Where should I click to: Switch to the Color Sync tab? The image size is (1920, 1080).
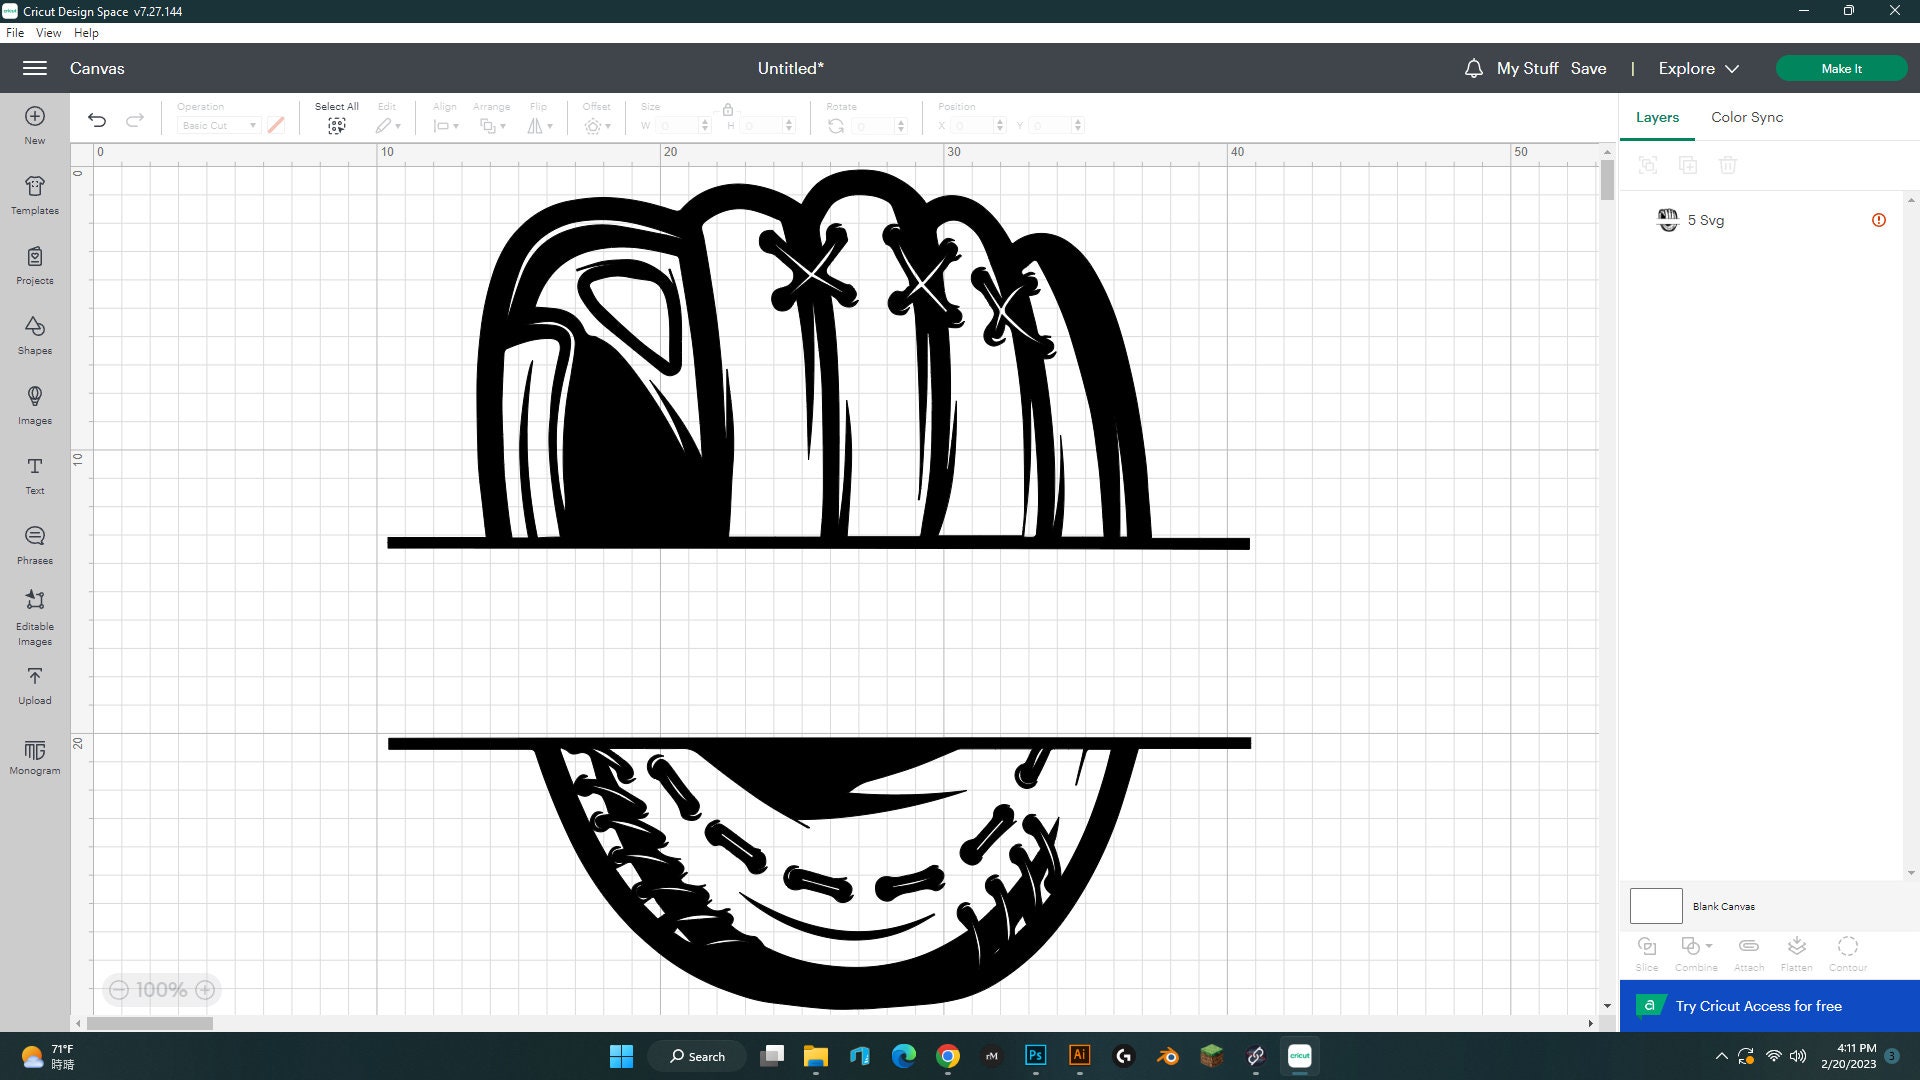[x=1746, y=117]
